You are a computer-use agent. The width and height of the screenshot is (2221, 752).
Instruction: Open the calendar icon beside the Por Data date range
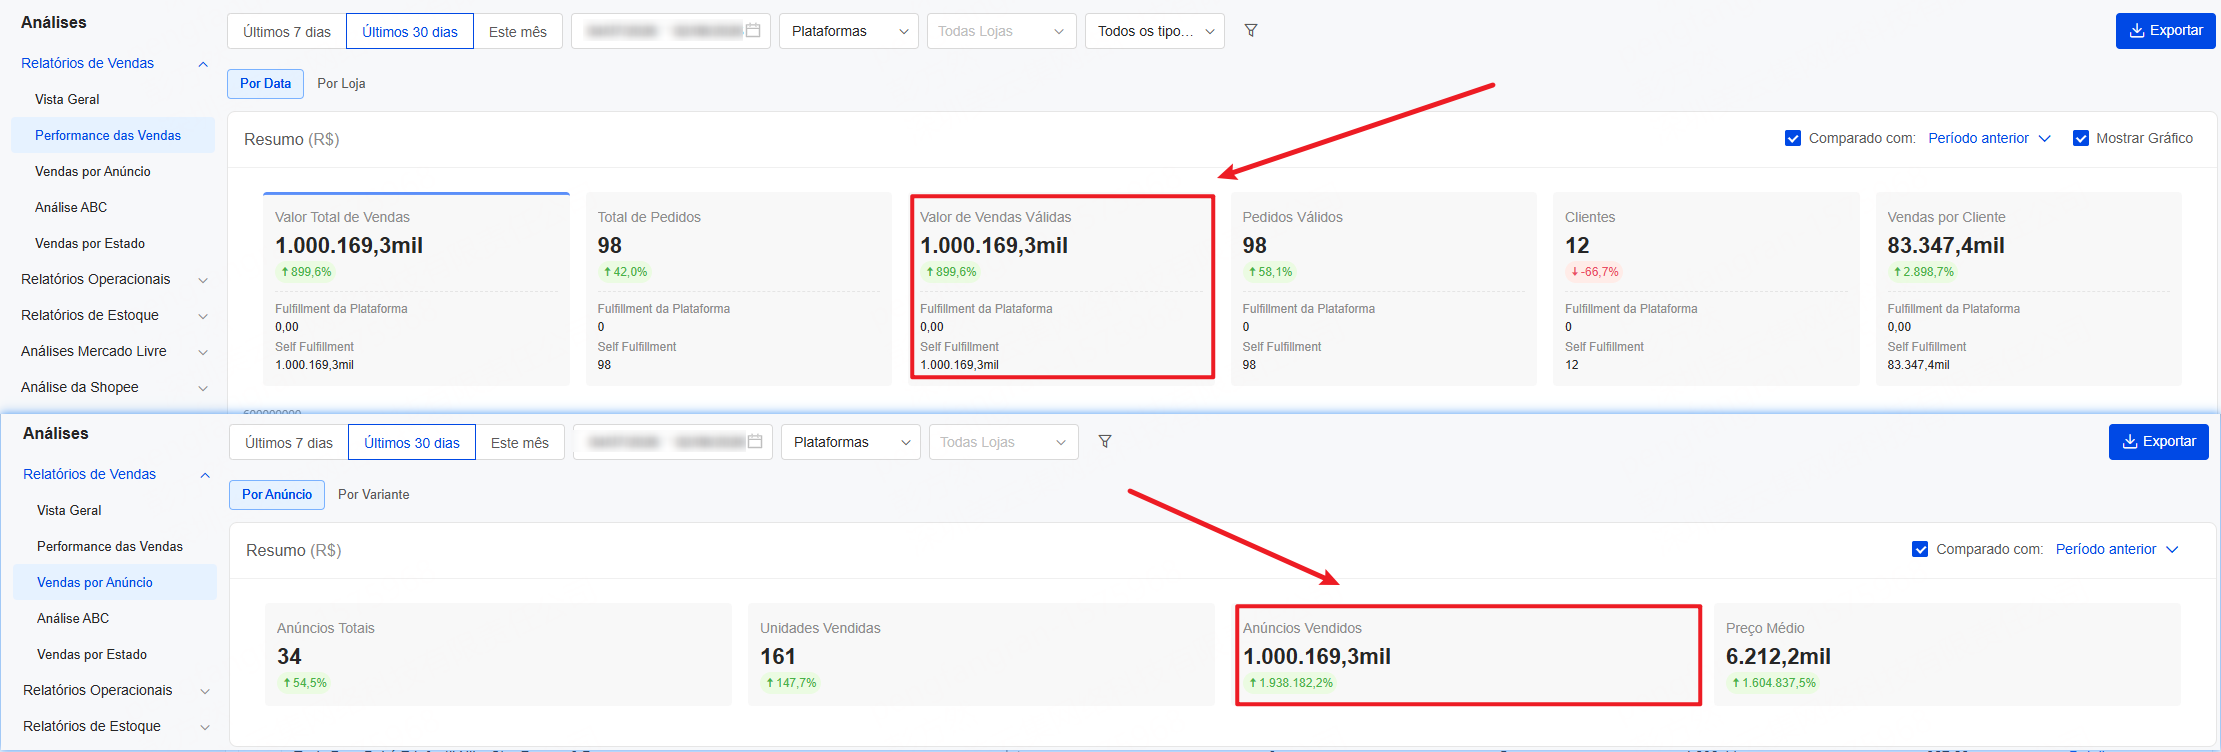[753, 31]
